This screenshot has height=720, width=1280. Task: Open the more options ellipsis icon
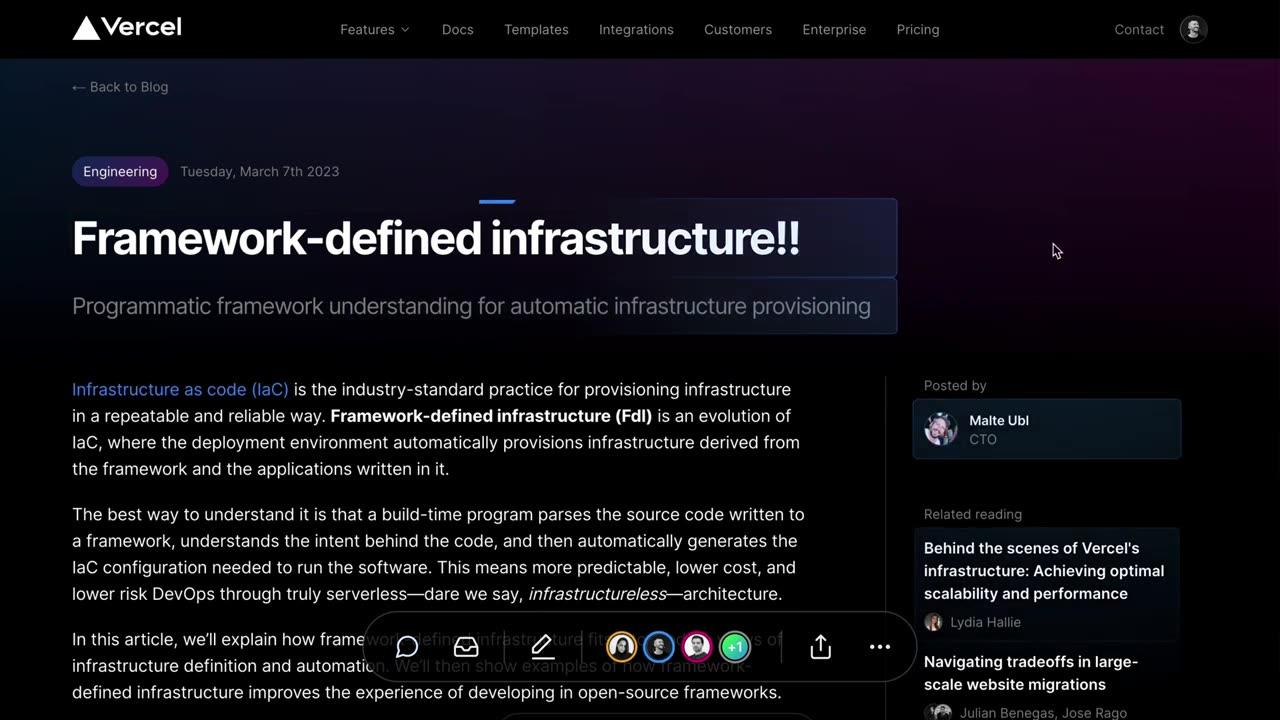click(879, 647)
